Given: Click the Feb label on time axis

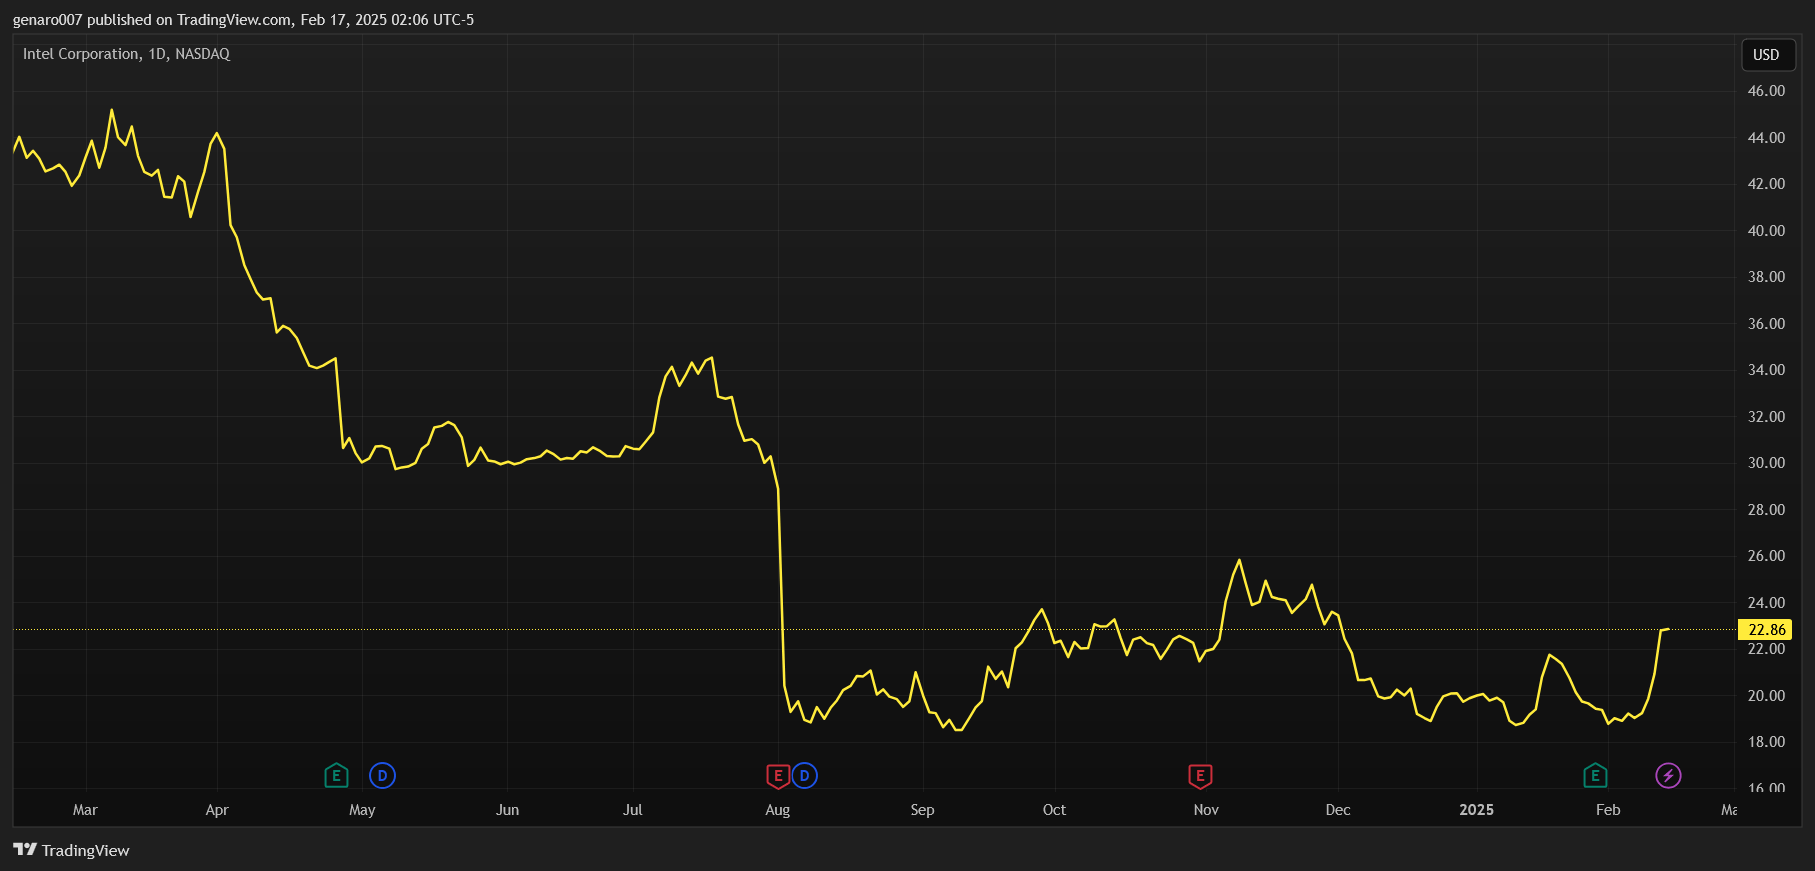Looking at the screenshot, I should [1608, 810].
